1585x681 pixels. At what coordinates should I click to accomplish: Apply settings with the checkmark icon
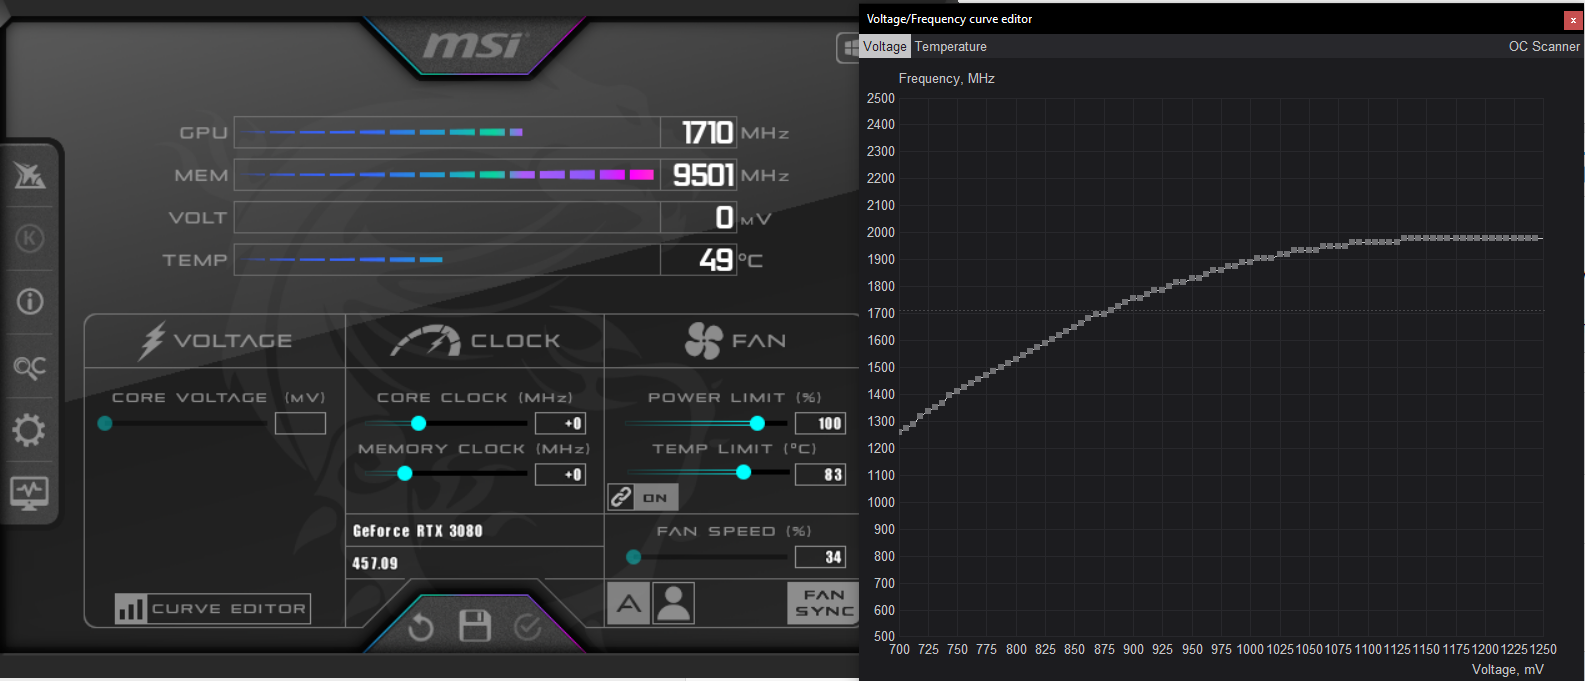[527, 627]
